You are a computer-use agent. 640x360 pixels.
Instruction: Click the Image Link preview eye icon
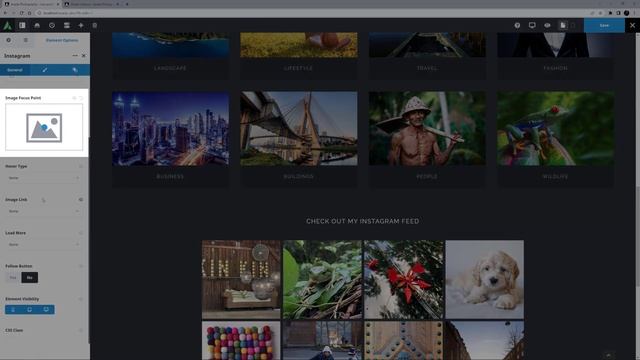pos(81,200)
